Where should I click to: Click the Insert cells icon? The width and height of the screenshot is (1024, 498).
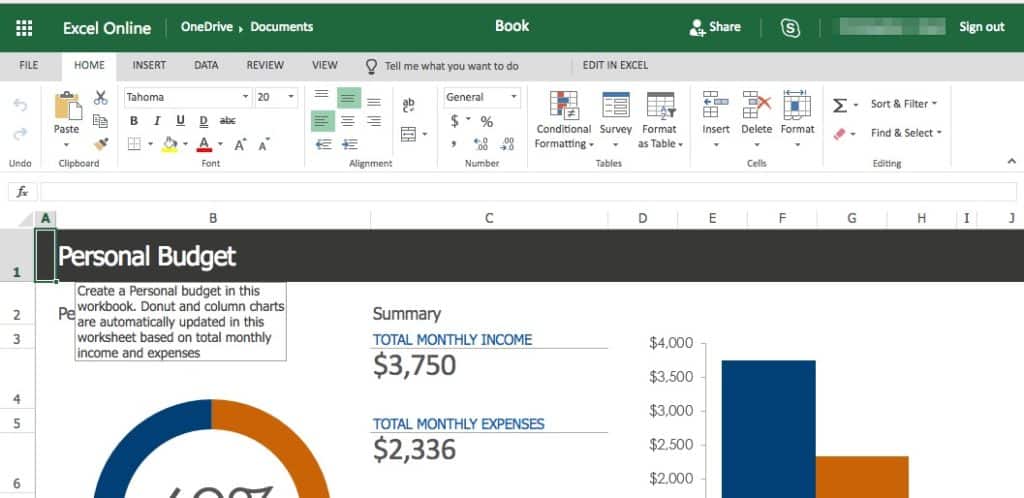point(716,104)
